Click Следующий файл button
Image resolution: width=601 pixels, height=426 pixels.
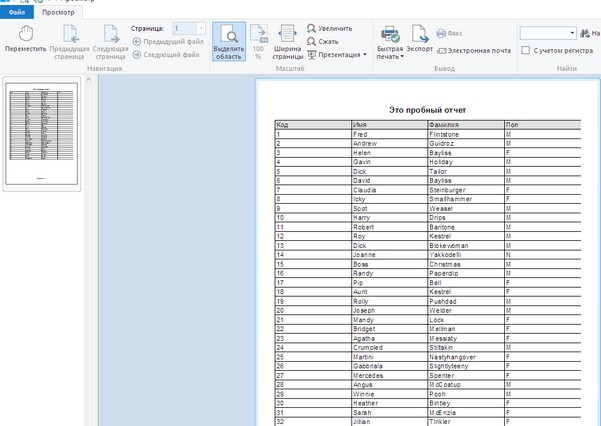[x=169, y=55]
